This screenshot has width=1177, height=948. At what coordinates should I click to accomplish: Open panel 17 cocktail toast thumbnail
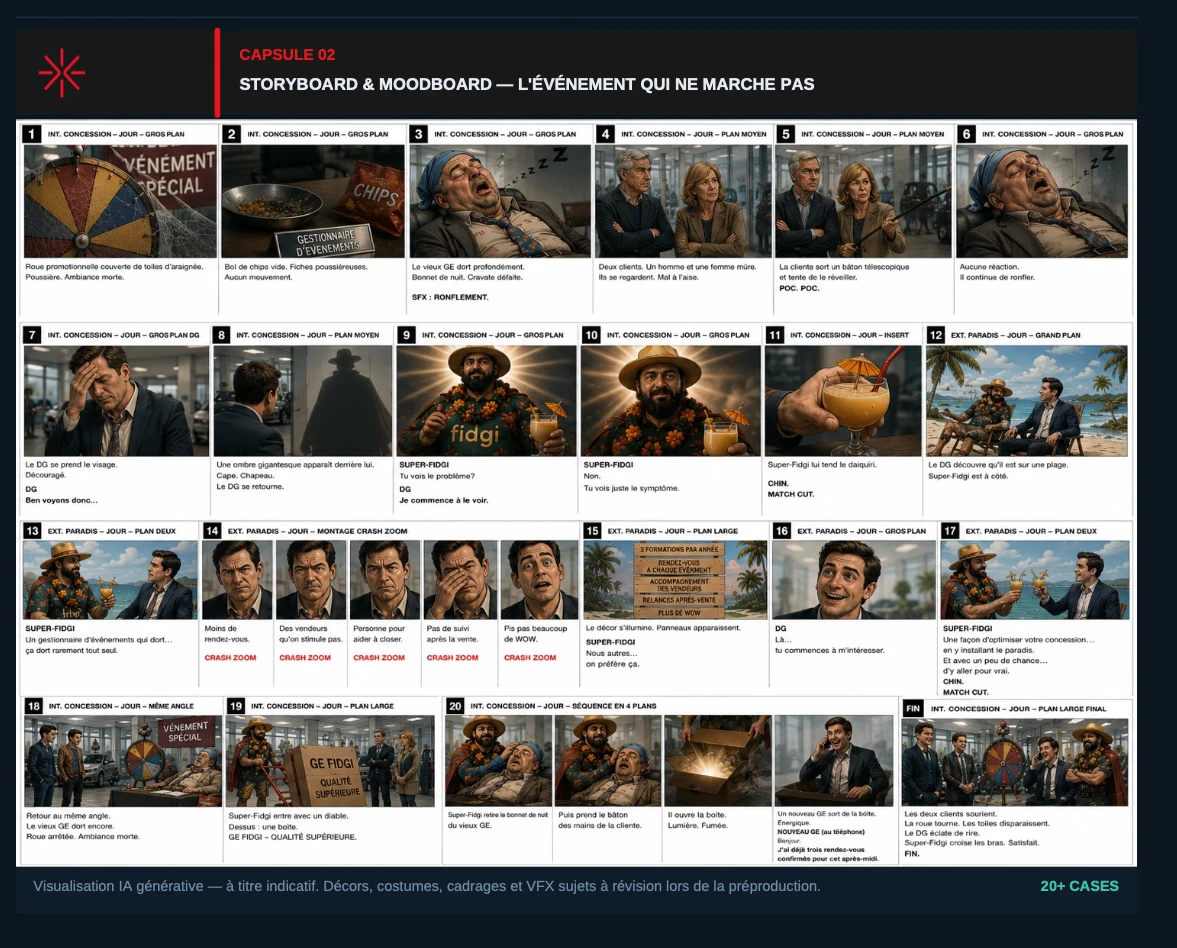(x=1034, y=579)
